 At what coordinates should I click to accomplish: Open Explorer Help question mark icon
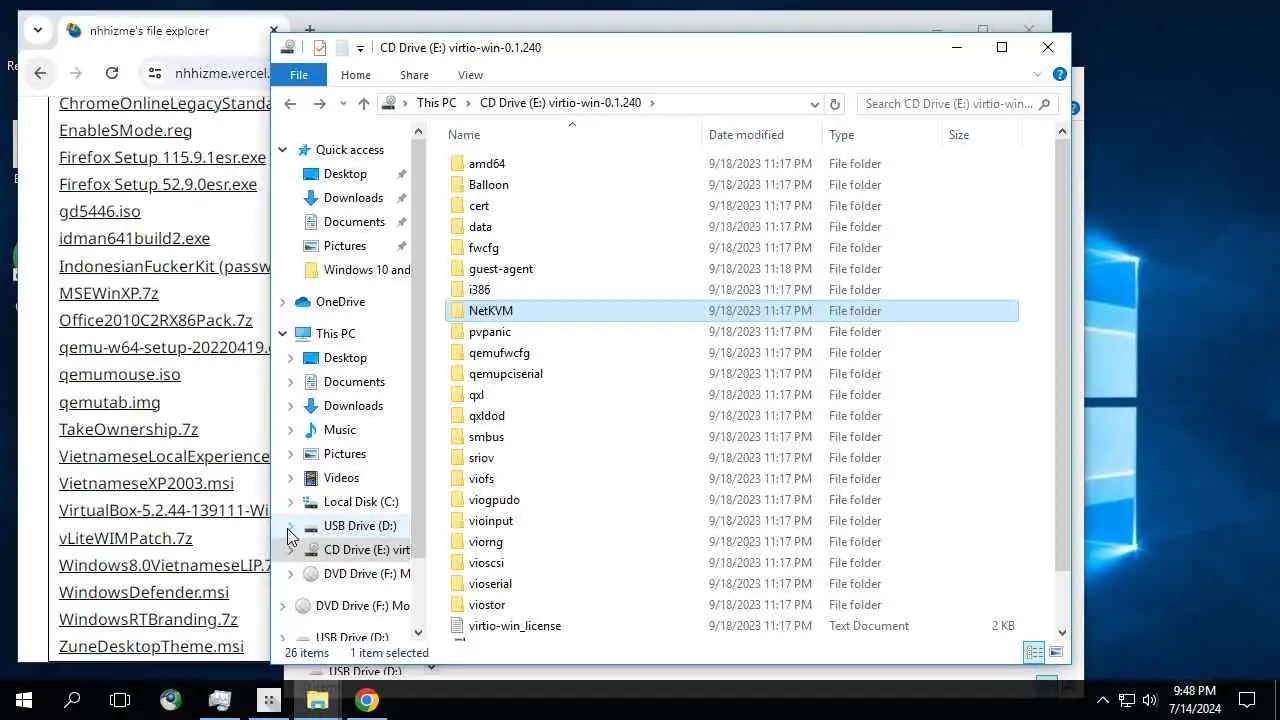tap(1059, 74)
